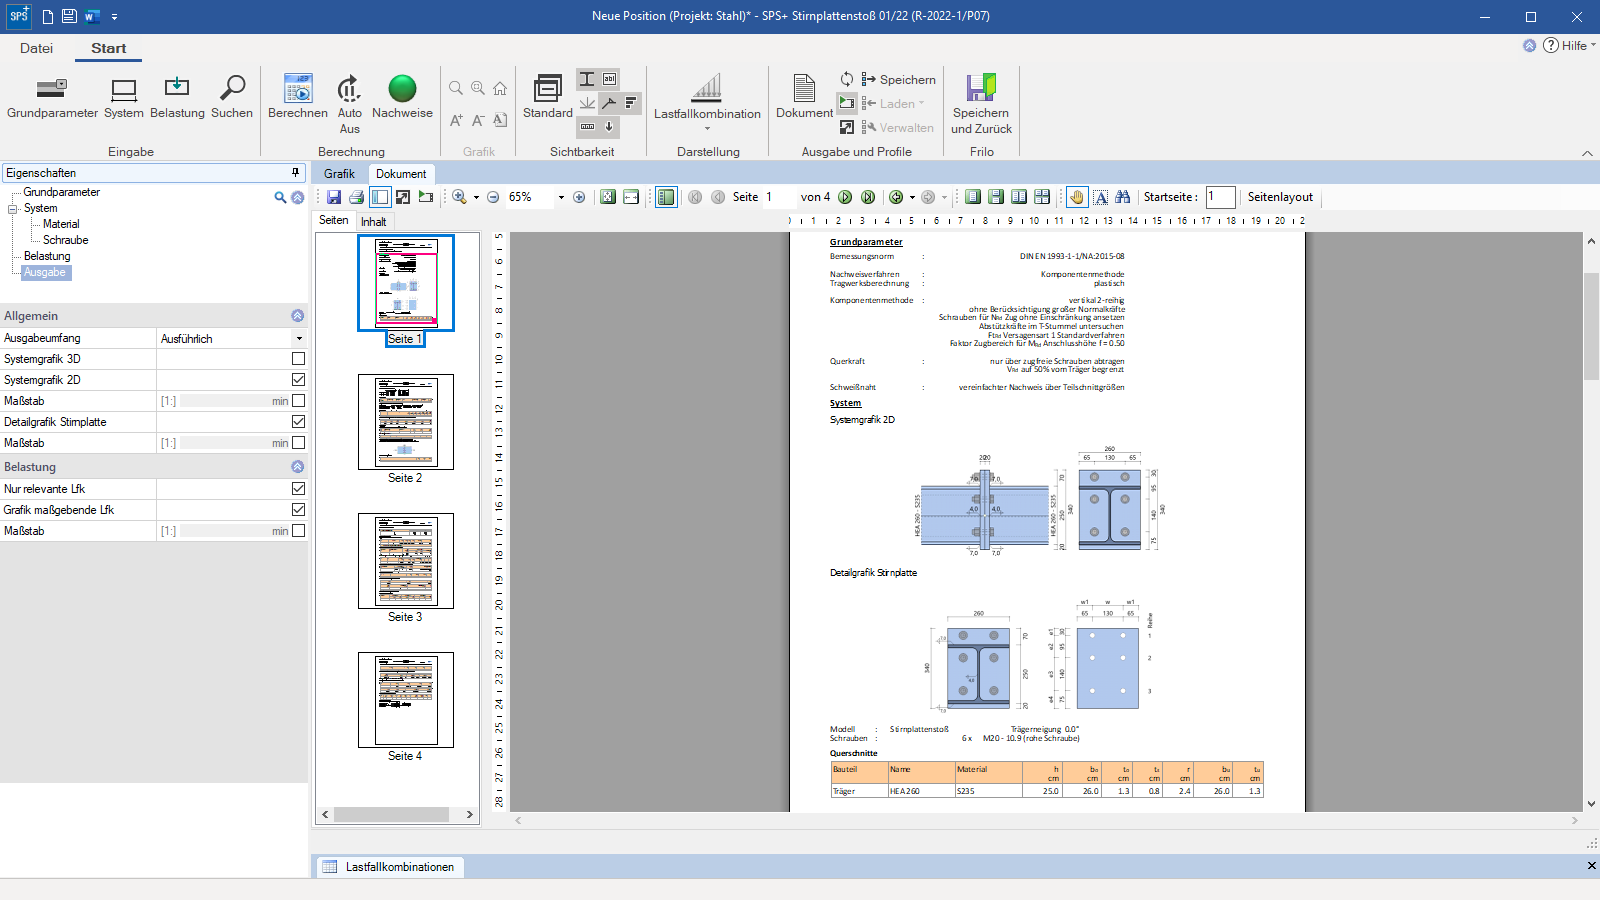Click the Detailgrafik Stirnplatte Maßstab slider
This screenshot has height=900, width=1600.
pos(224,443)
